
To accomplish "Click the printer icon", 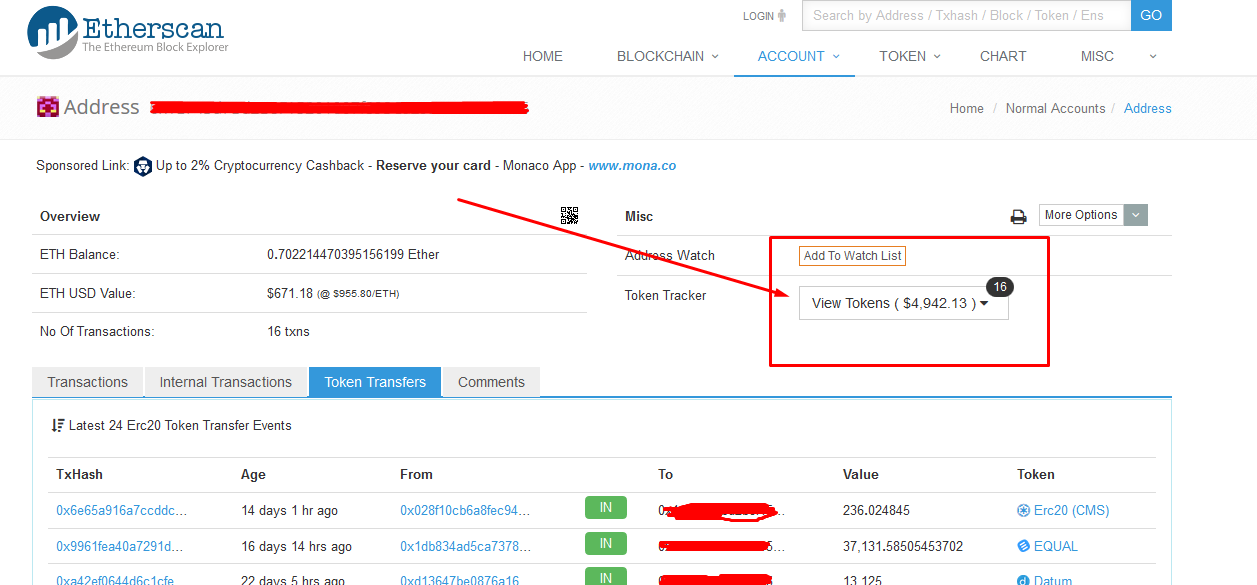I will pos(1018,216).
